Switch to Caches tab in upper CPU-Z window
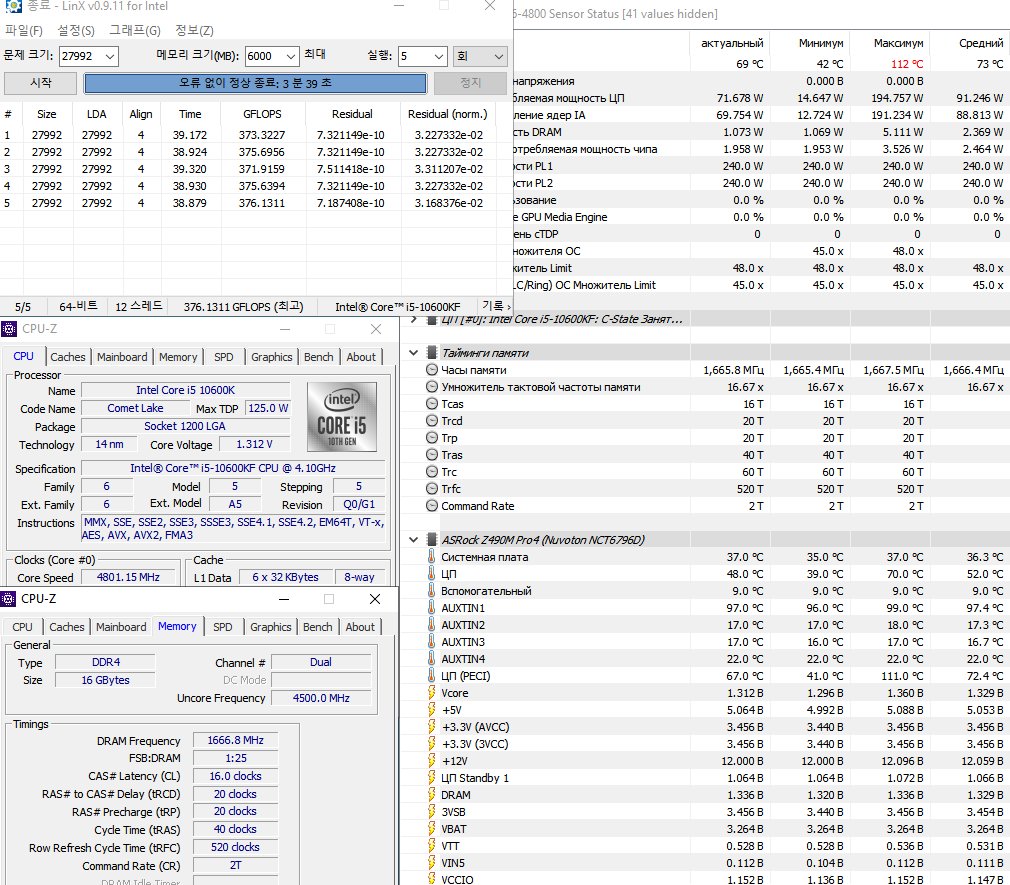 point(68,357)
